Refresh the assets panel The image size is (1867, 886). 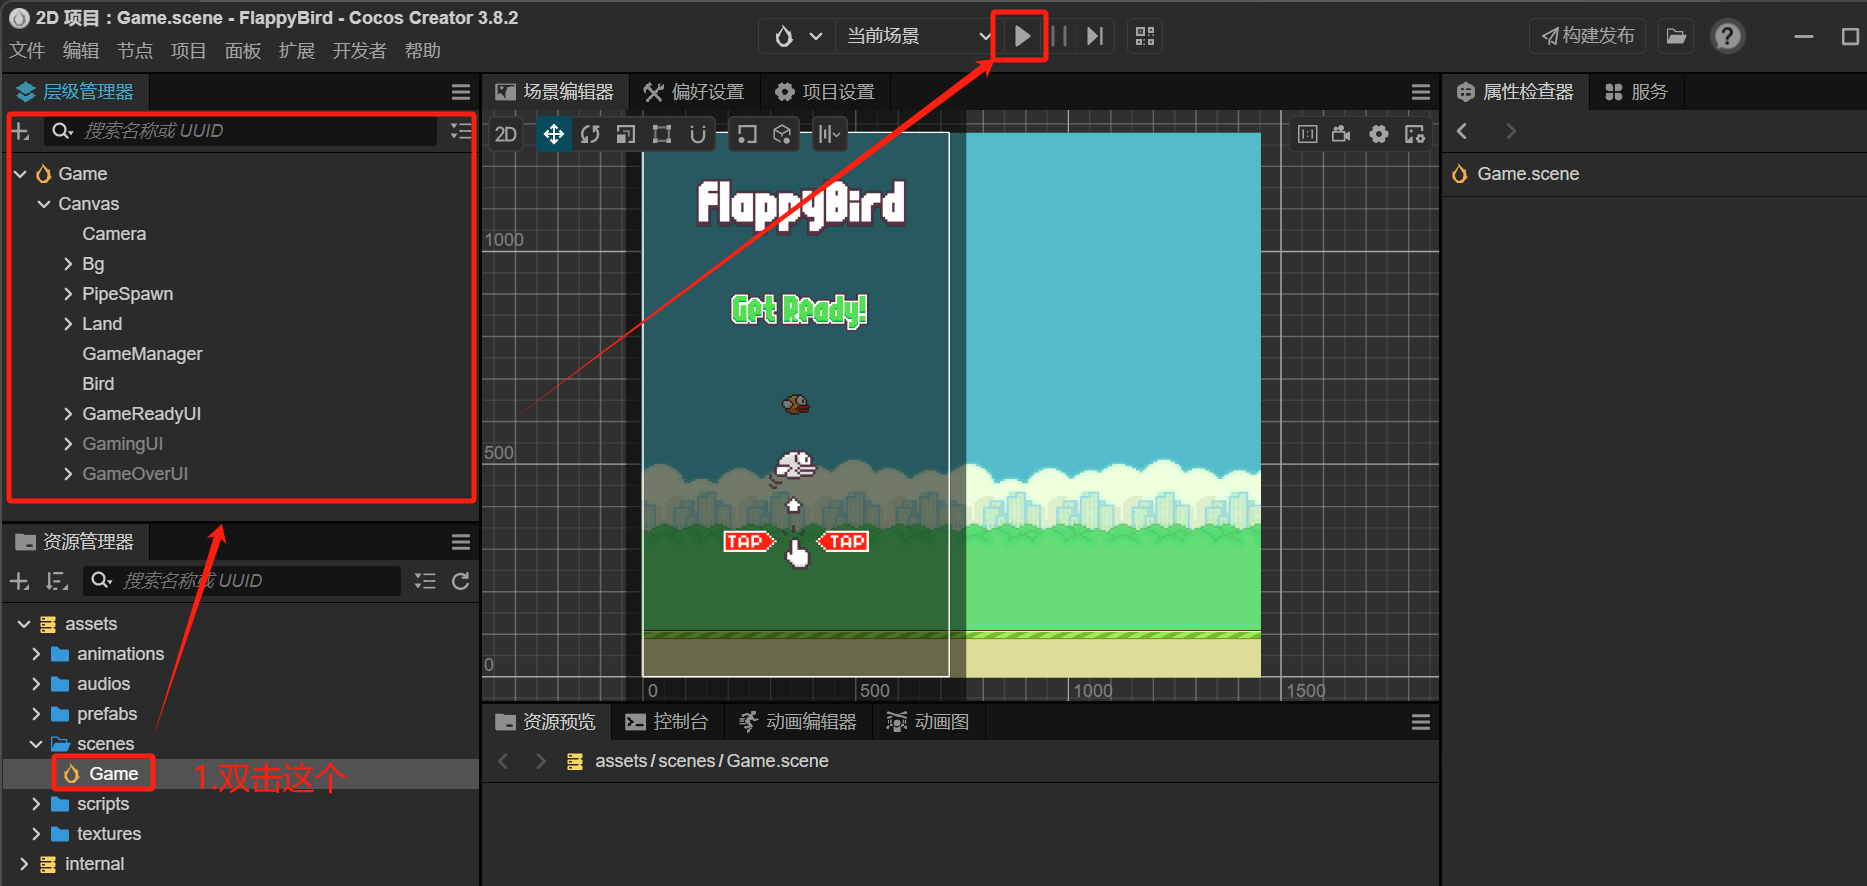coord(461,581)
